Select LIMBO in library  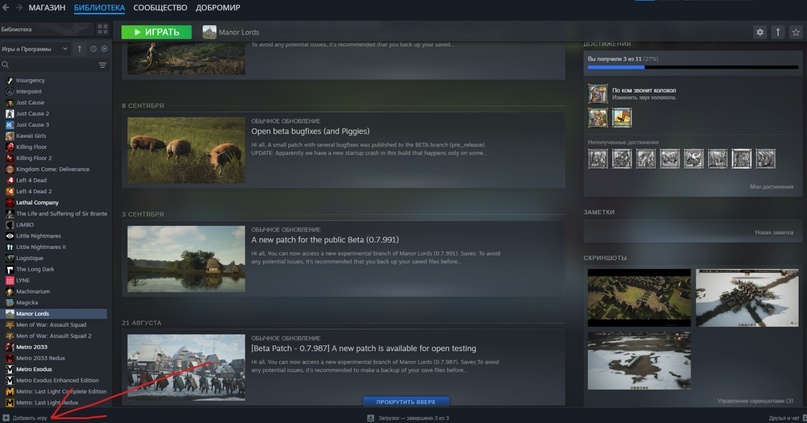tap(25, 225)
